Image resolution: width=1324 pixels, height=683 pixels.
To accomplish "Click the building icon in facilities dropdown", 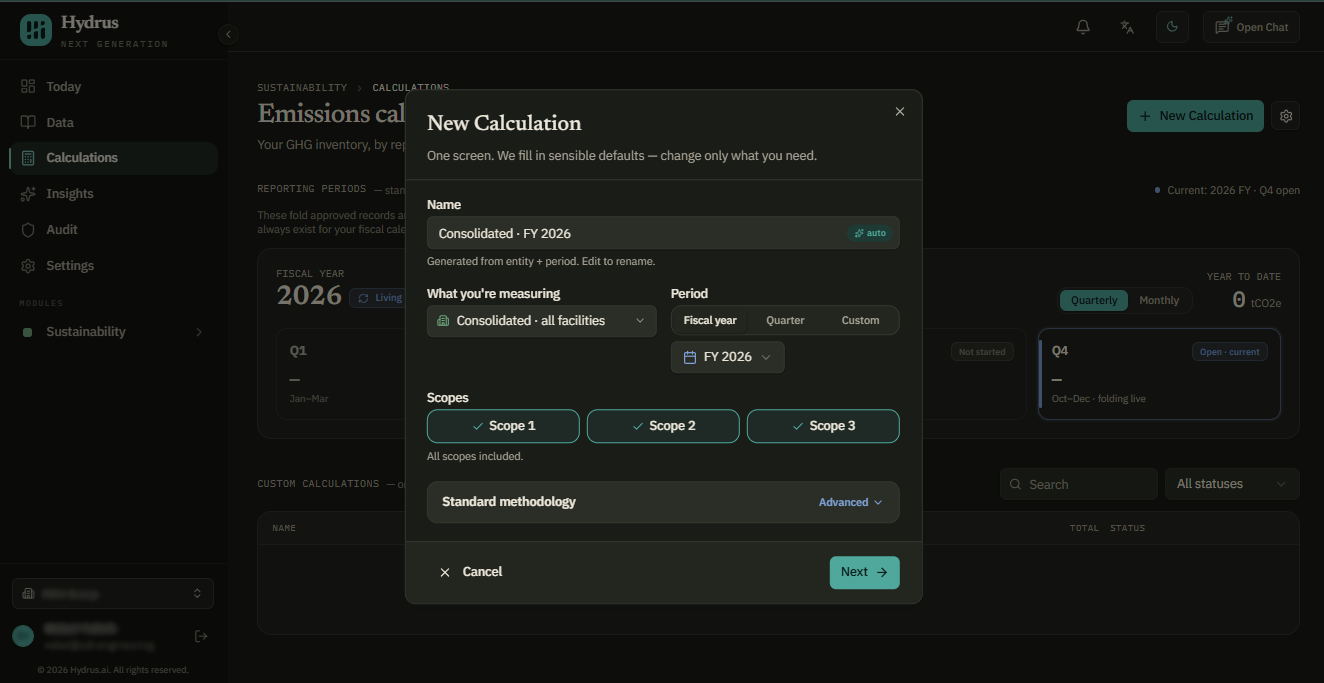I will click(x=443, y=321).
